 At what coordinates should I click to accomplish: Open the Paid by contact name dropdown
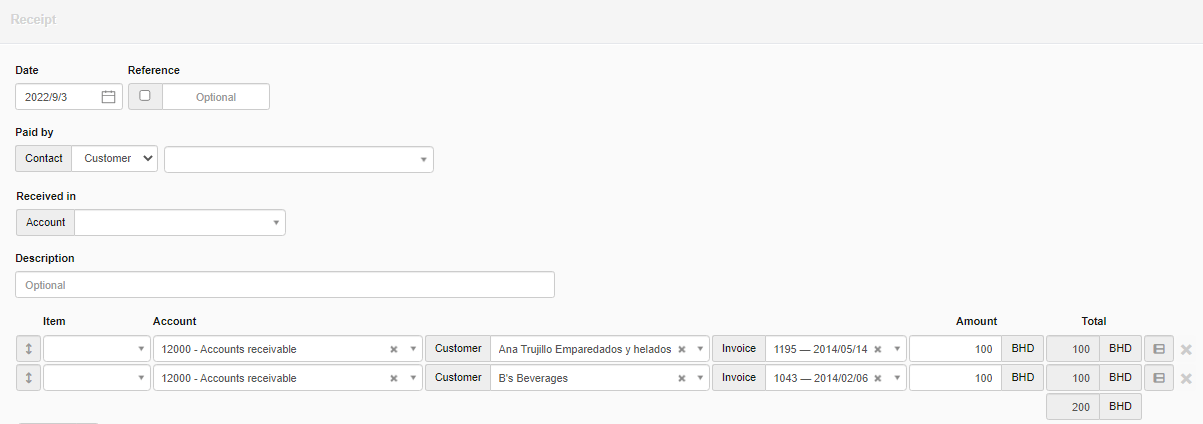click(x=299, y=159)
